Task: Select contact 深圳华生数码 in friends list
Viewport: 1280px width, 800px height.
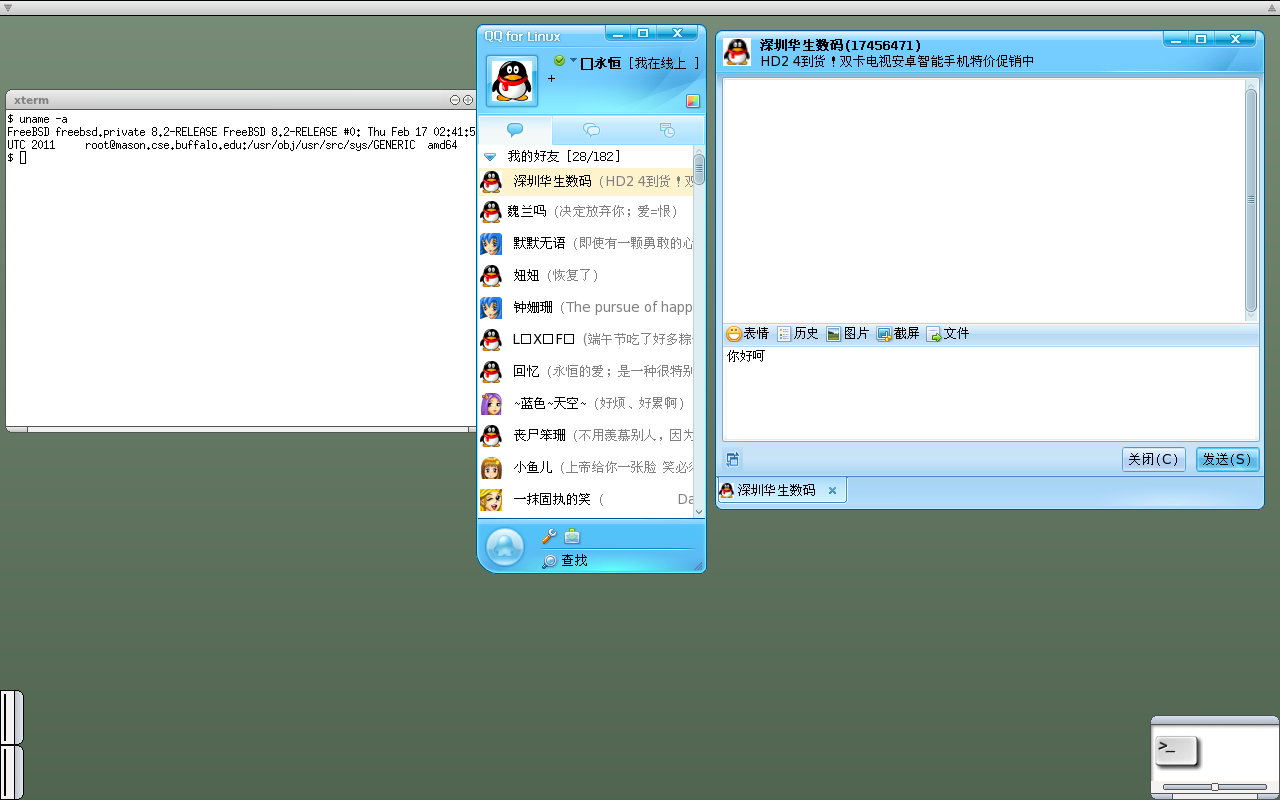Action: point(586,181)
